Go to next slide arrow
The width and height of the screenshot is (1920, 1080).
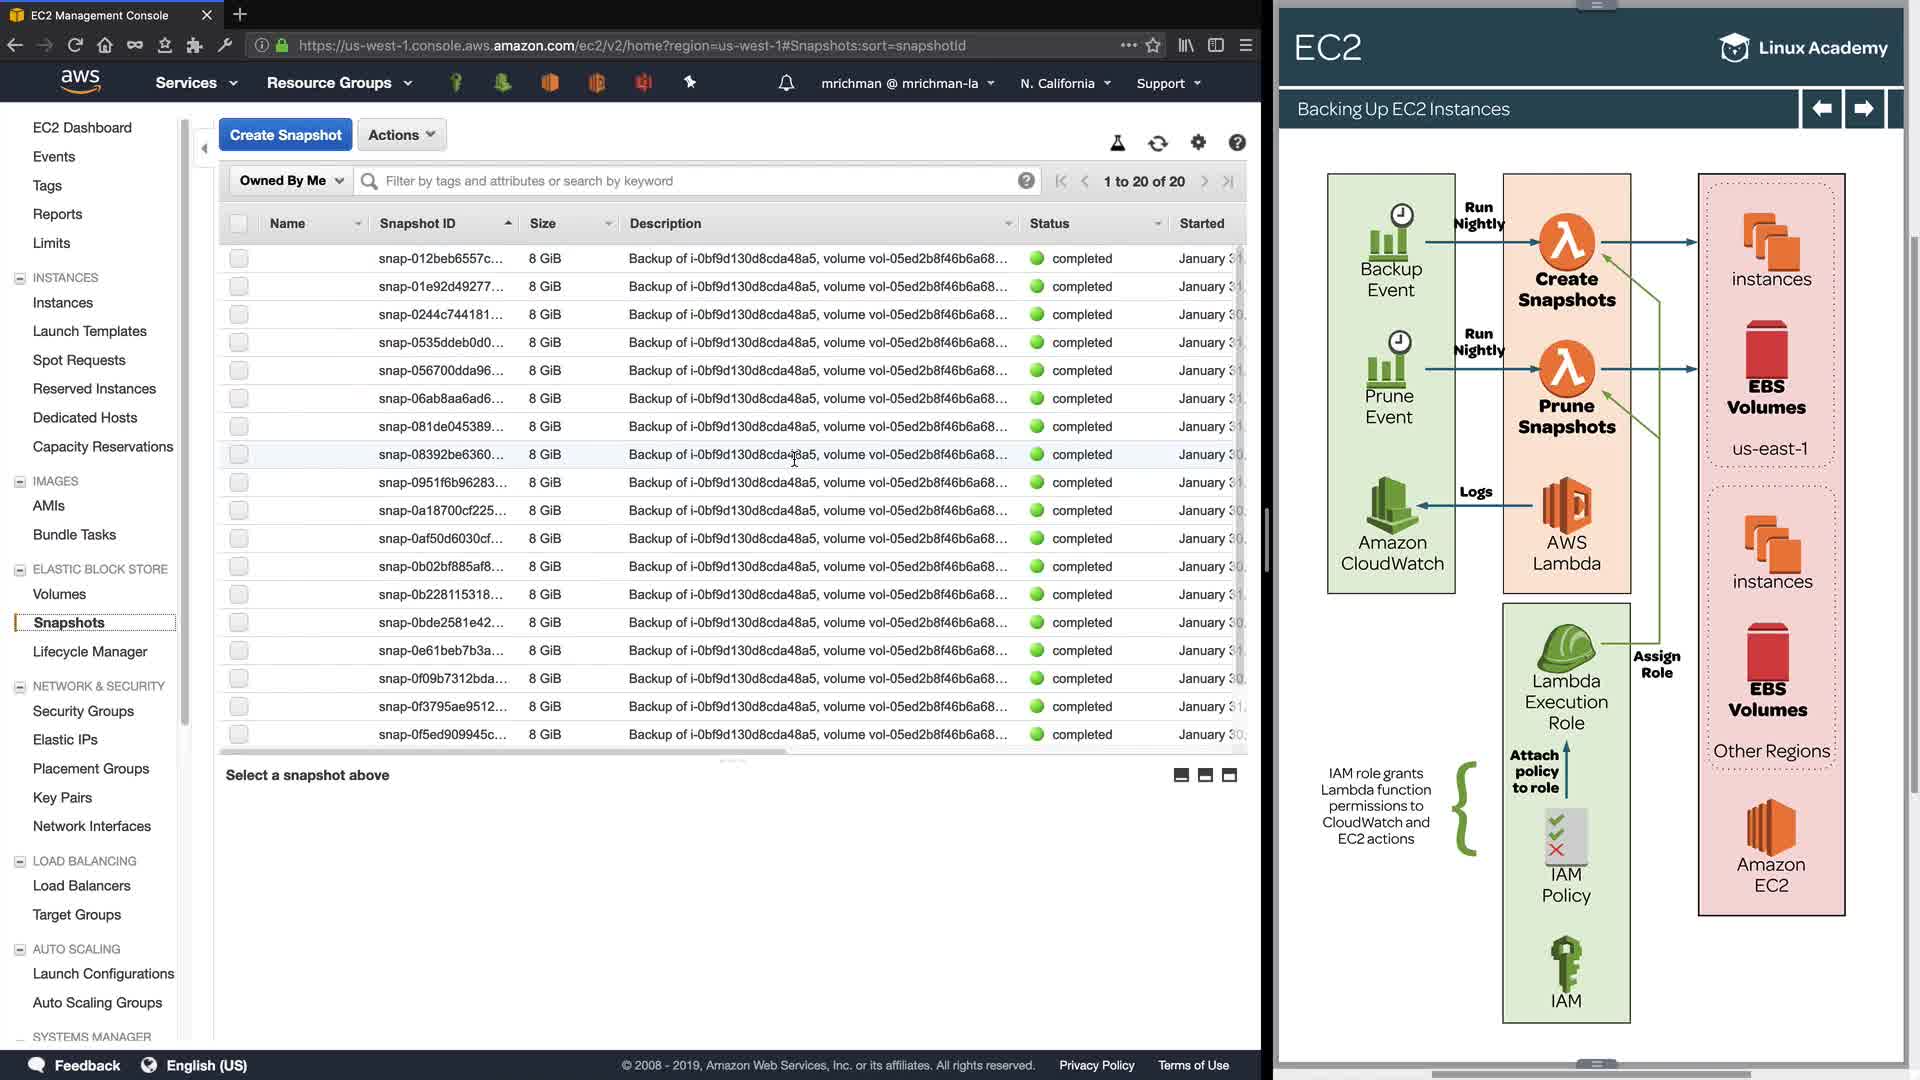[1863, 109]
